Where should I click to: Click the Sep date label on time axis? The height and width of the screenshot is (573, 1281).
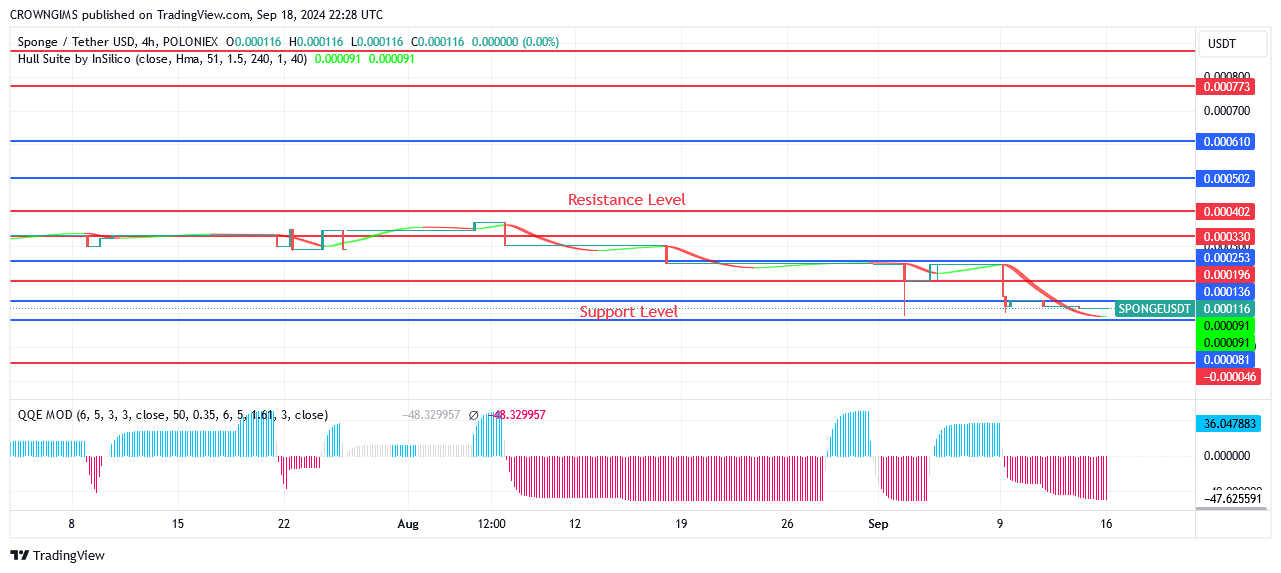(x=877, y=524)
